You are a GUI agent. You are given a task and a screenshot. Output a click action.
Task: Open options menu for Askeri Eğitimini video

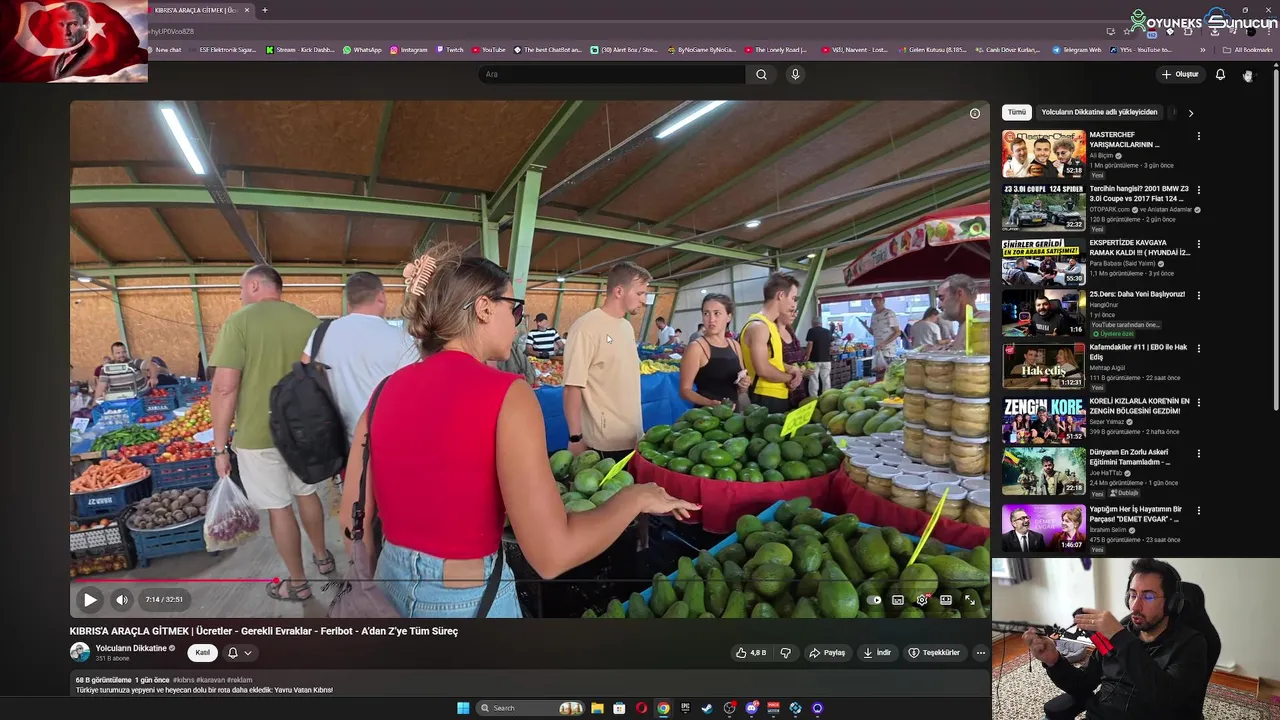tap(1199, 454)
